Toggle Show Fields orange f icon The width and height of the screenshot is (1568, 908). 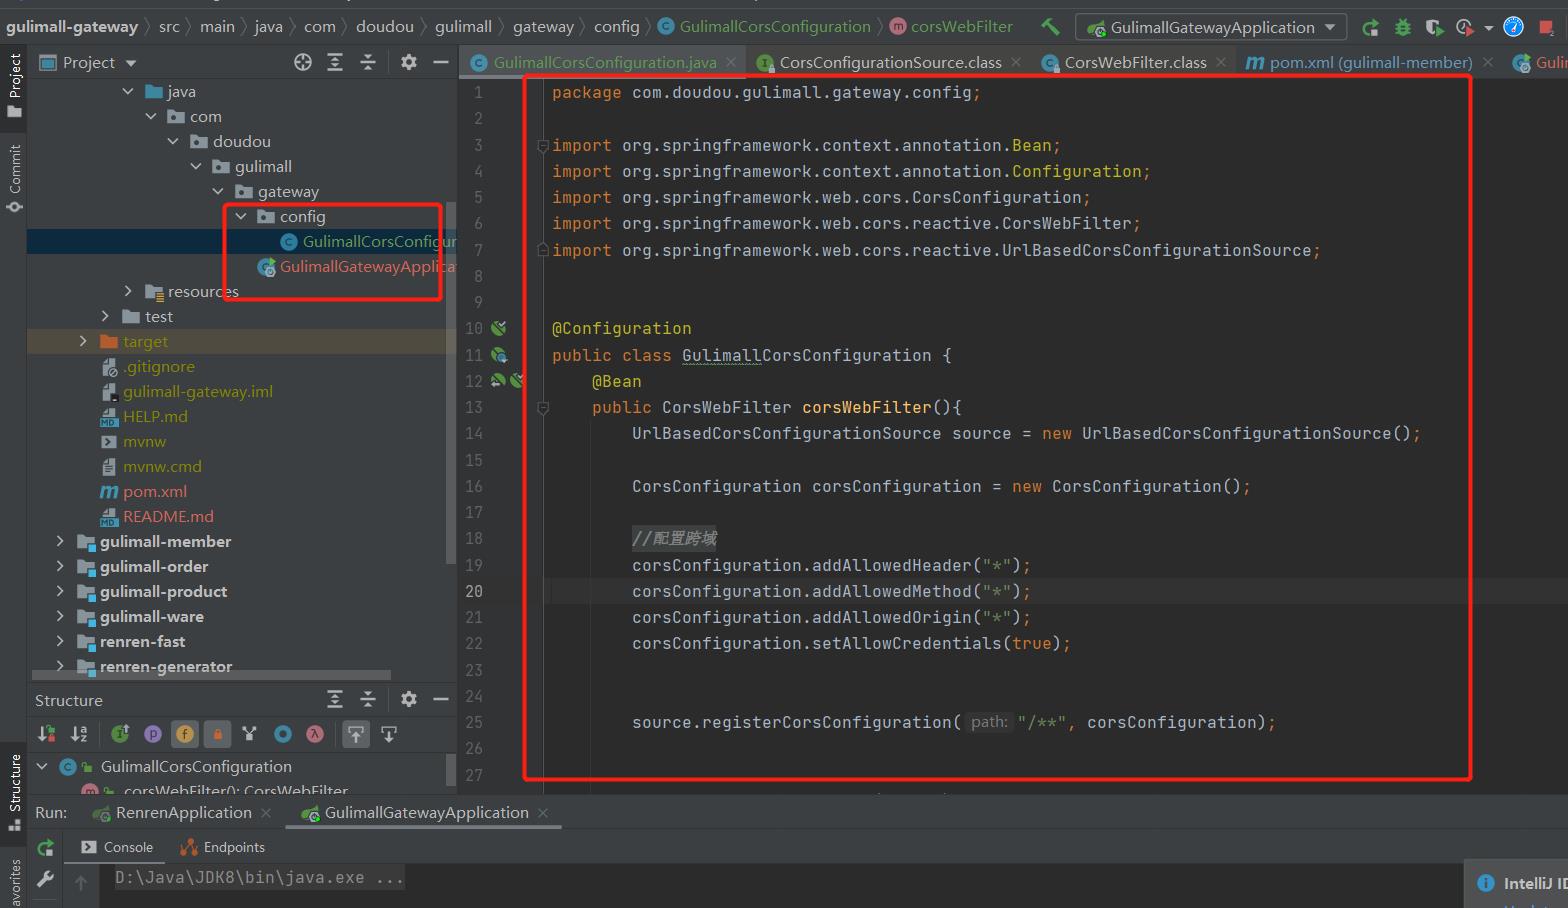(185, 734)
